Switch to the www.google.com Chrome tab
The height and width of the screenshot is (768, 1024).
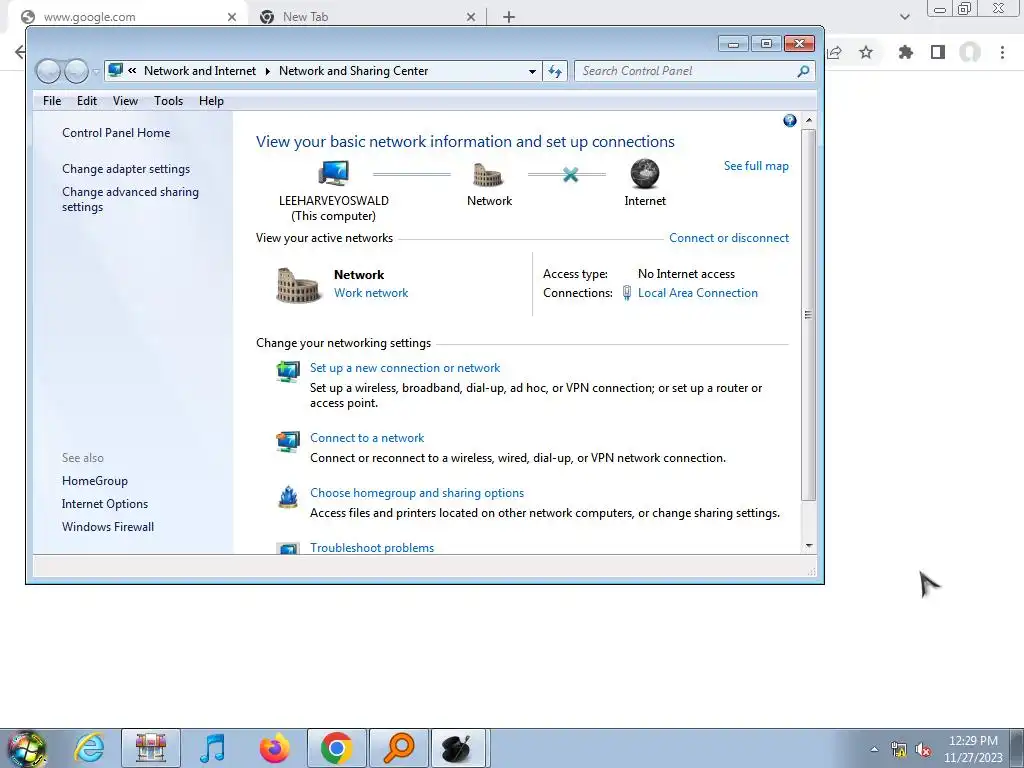point(127,17)
